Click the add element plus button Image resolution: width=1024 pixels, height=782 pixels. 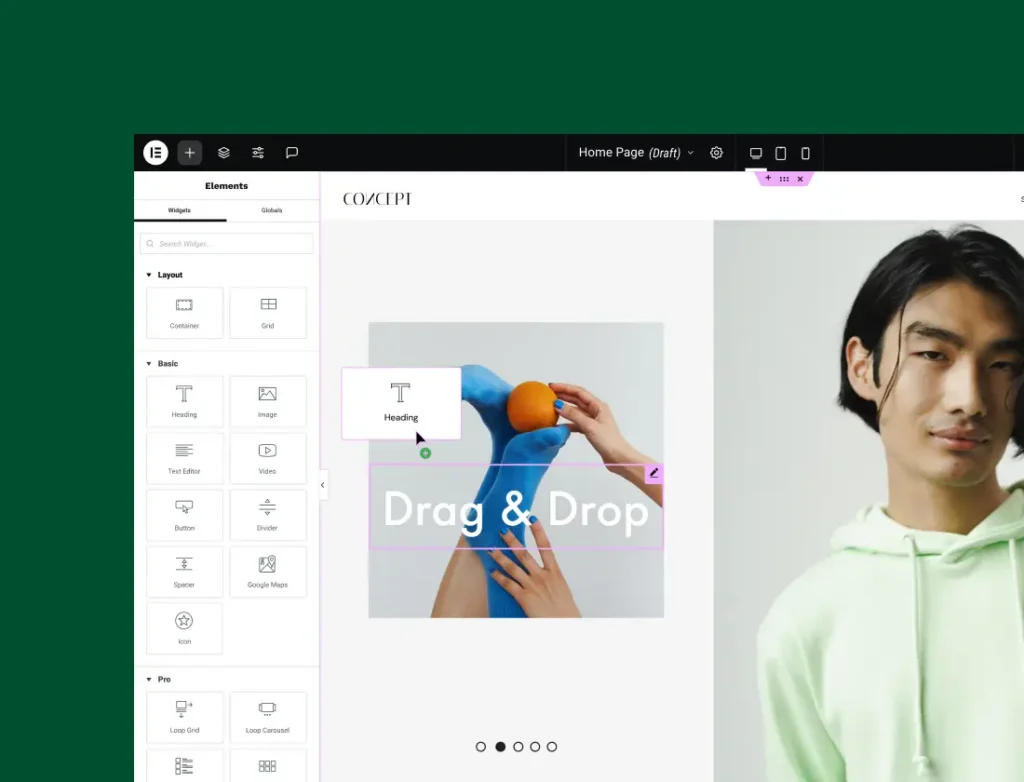coord(190,153)
